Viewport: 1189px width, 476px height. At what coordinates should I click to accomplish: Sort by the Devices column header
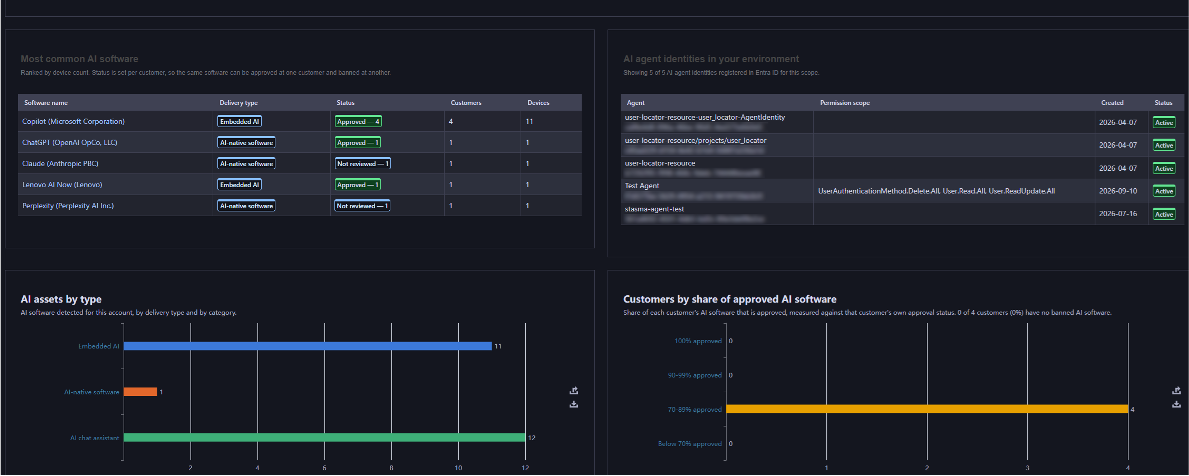click(538, 102)
